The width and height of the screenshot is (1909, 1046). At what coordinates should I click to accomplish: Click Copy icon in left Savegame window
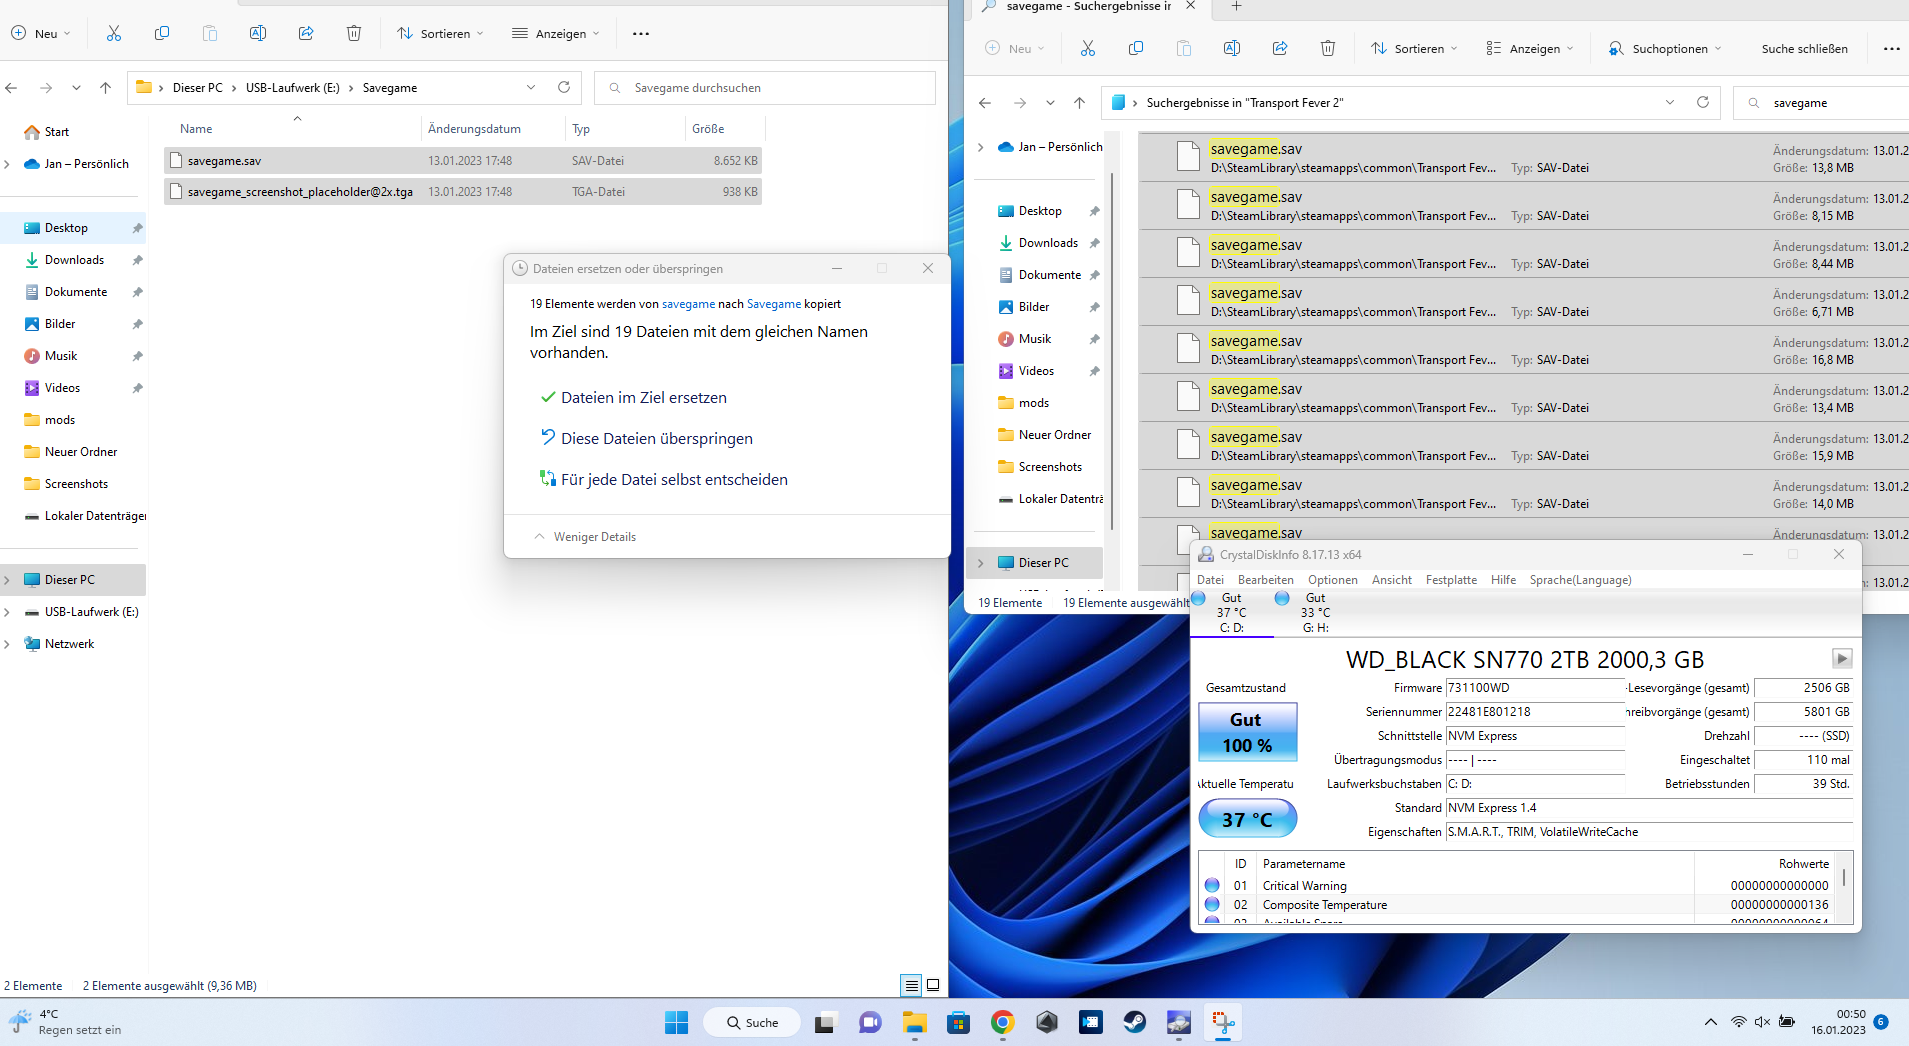click(162, 33)
